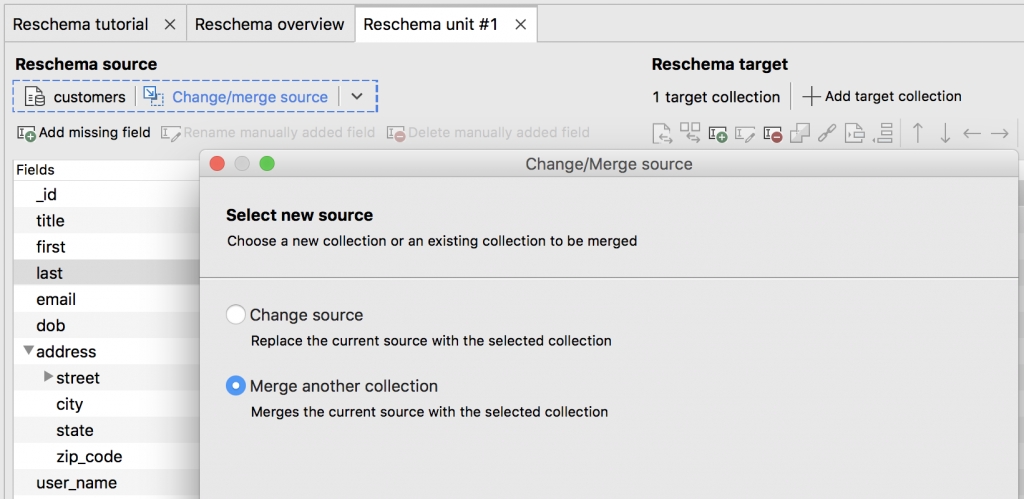Click Add target collection button

(x=882, y=97)
